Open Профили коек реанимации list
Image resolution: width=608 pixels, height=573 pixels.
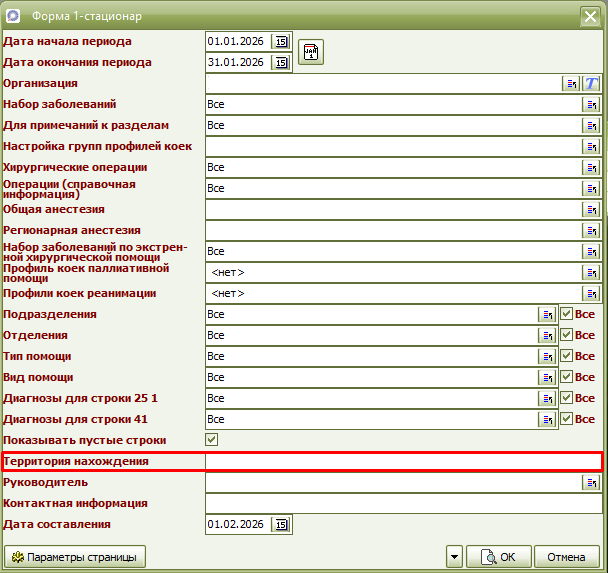[591, 294]
